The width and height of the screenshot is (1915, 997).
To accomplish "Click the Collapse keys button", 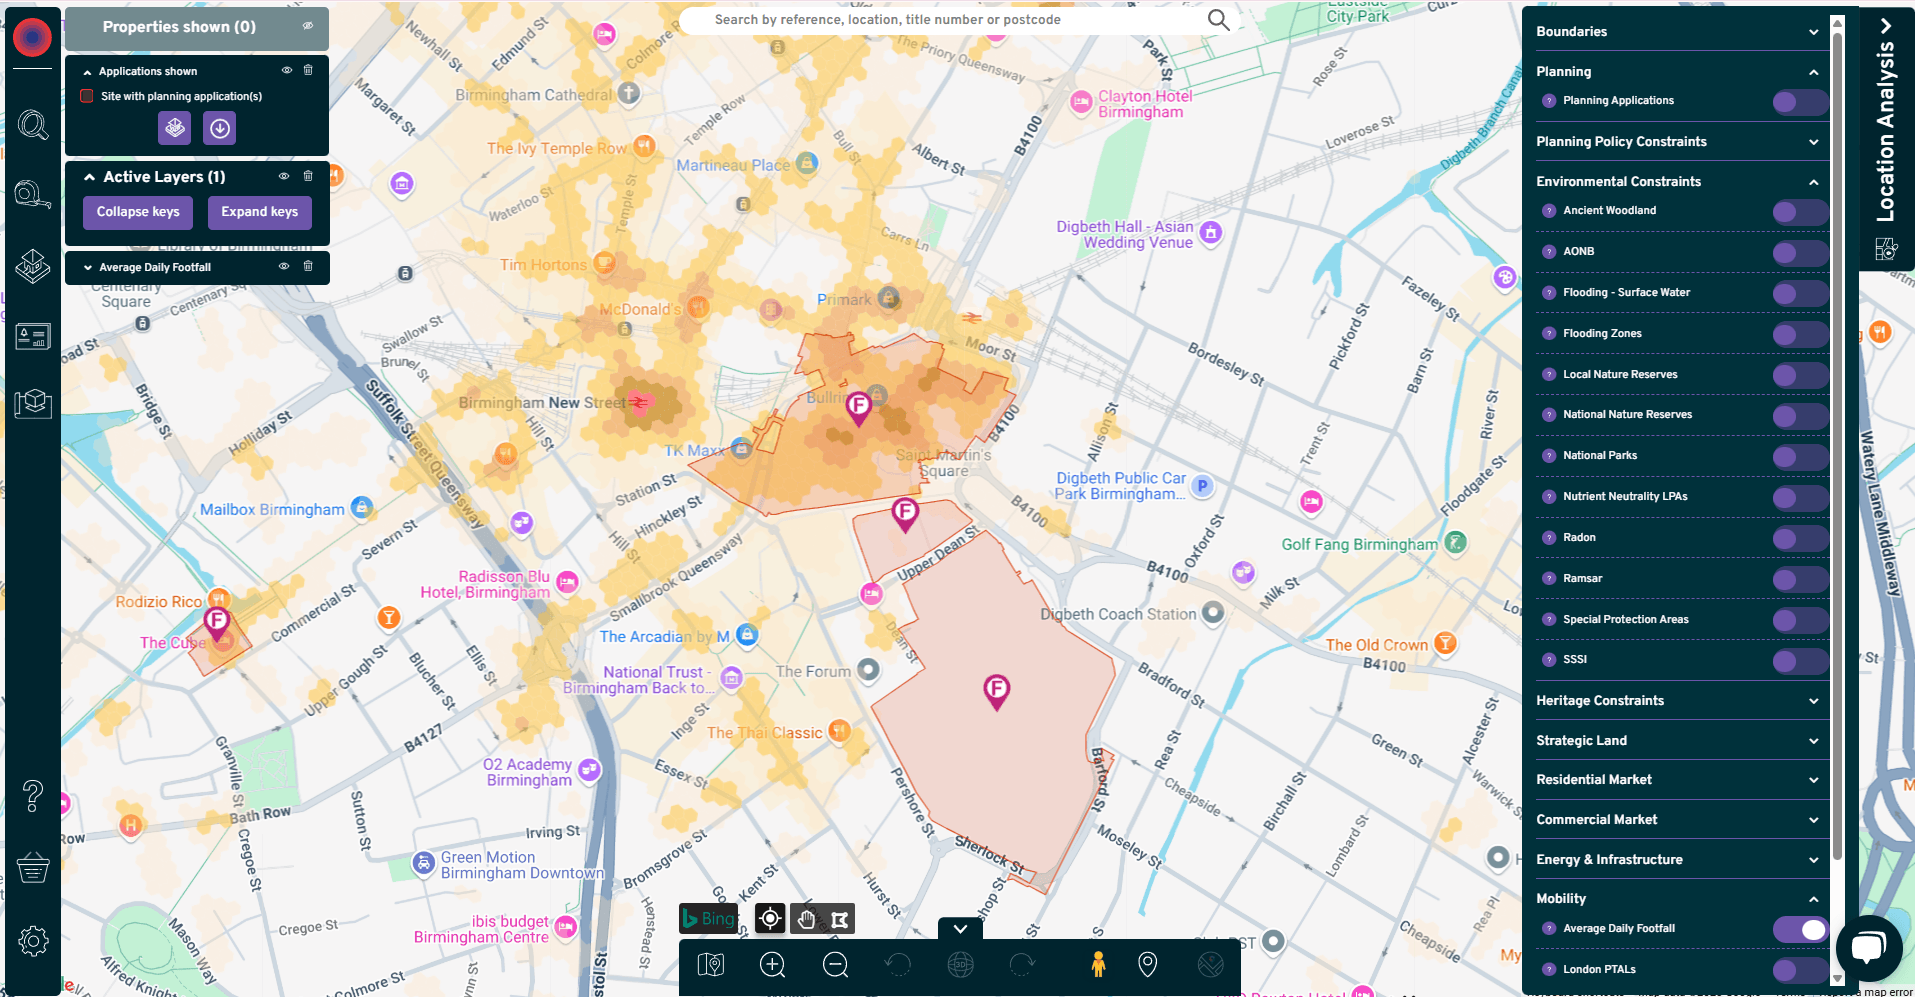I will [x=138, y=212].
